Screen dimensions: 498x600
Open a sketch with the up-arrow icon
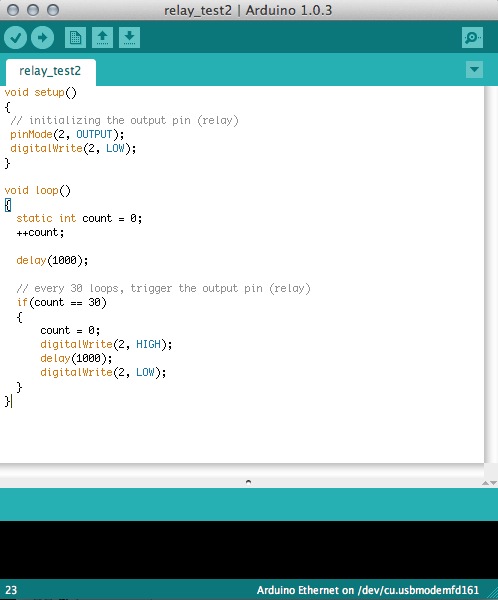[102, 38]
